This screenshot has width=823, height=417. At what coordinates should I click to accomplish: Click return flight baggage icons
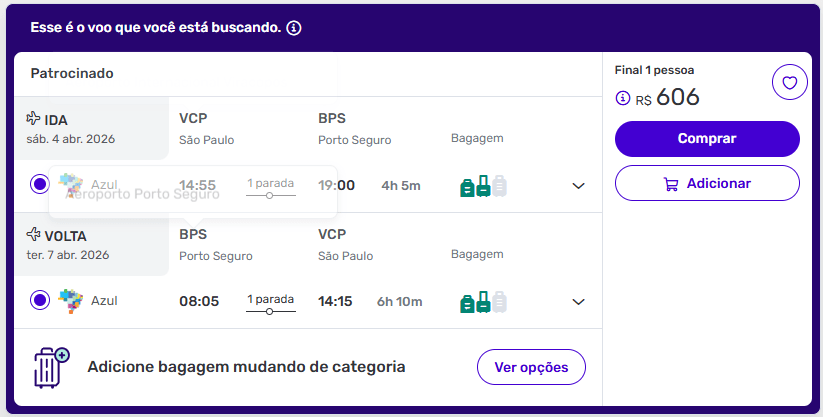click(x=483, y=302)
